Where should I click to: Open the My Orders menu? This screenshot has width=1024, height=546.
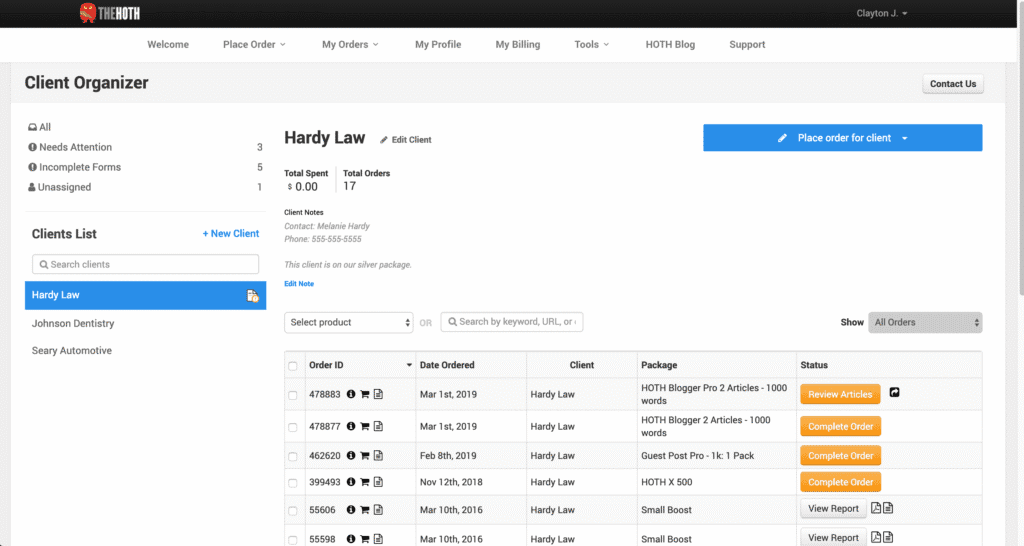click(350, 44)
